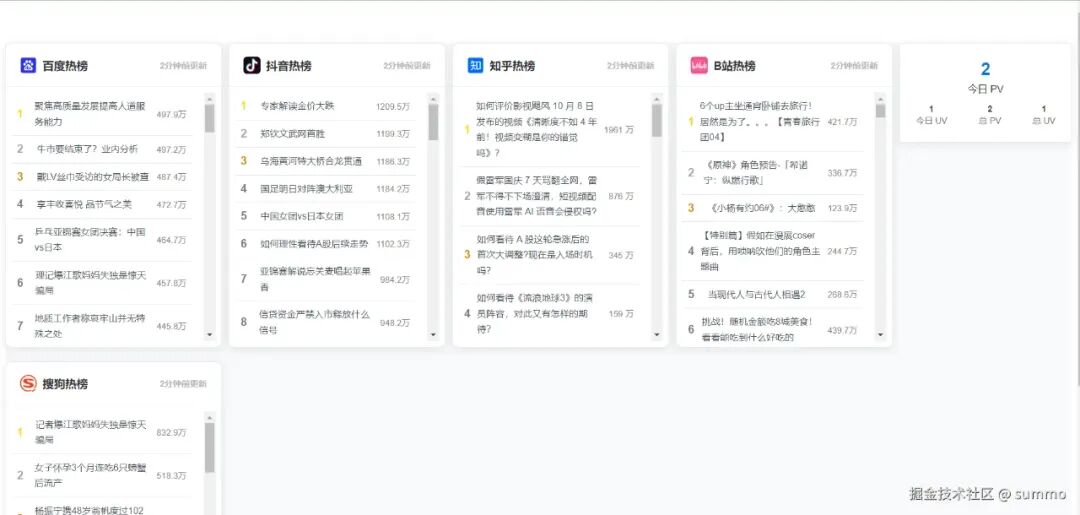Click heat value 1209.5万 in Douyin list
This screenshot has height=515, width=1080.
click(393, 107)
